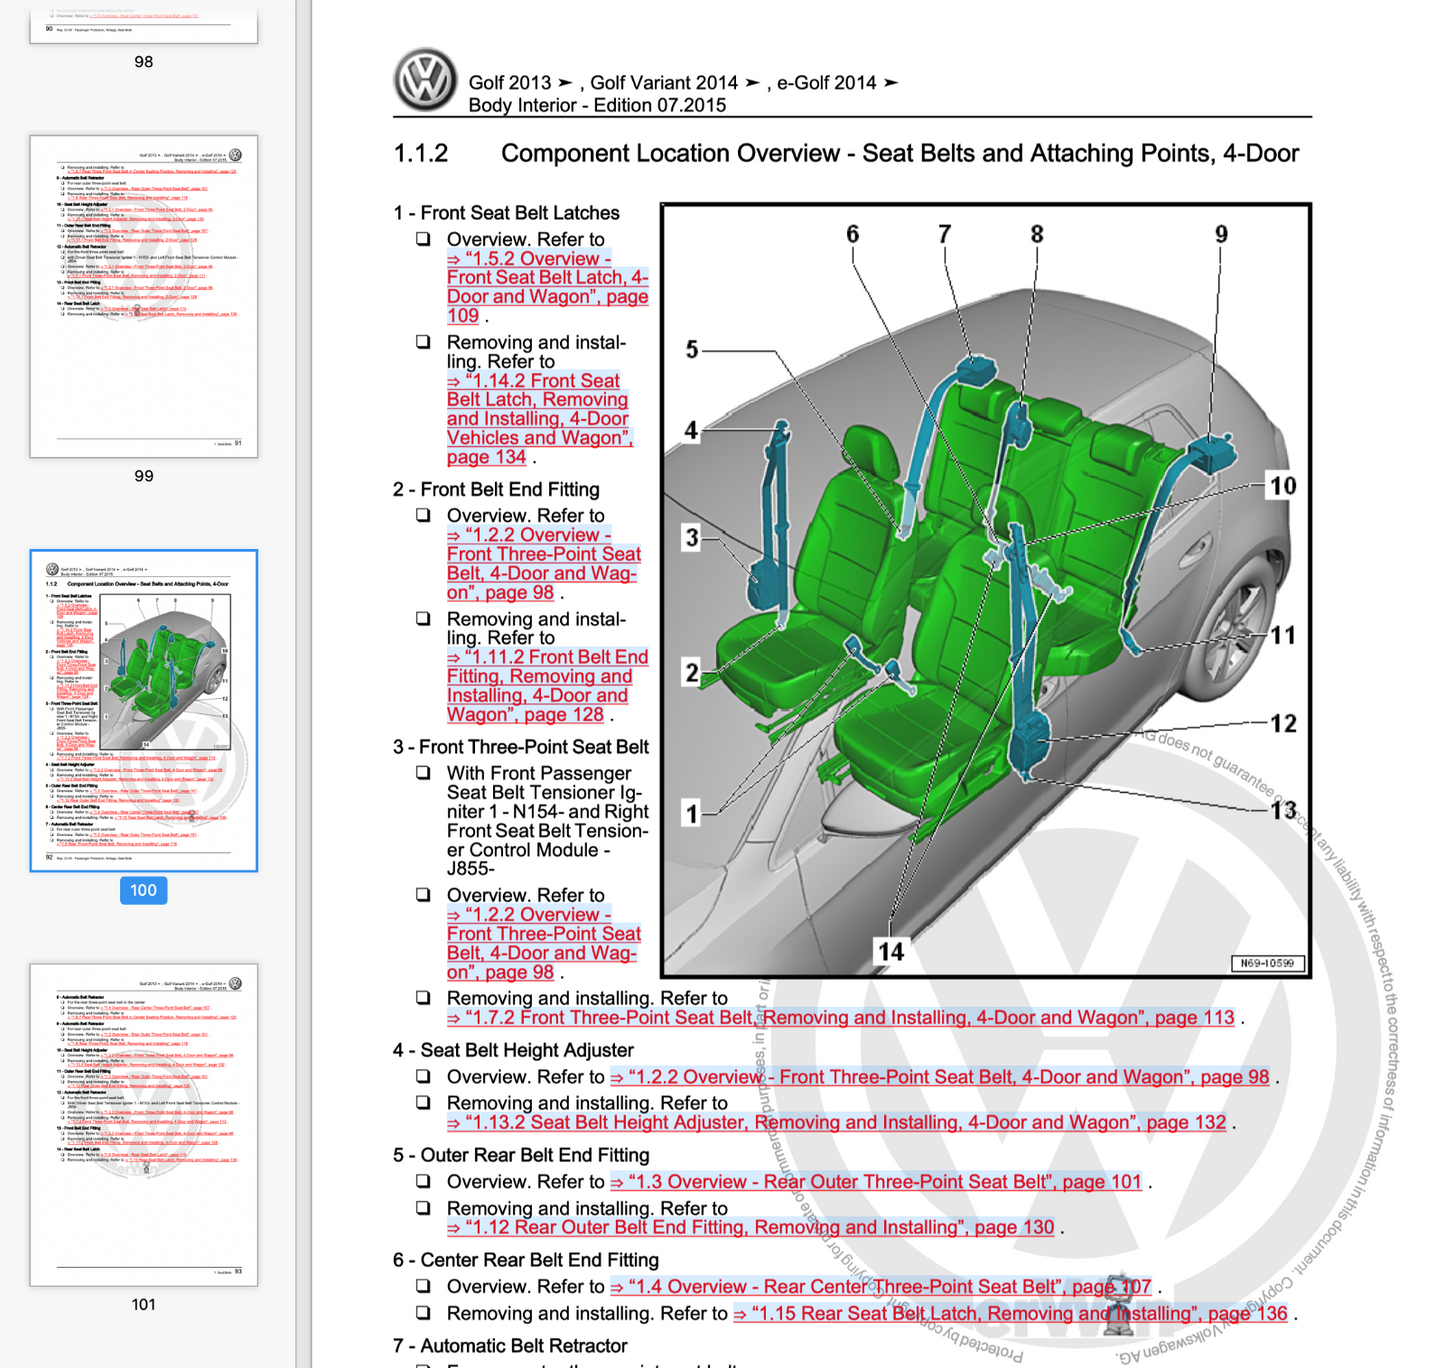Screen dimensions: 1445x1368
Task: Select the page 101 thumbnail in the sidebar
Action: point(144,1125)
